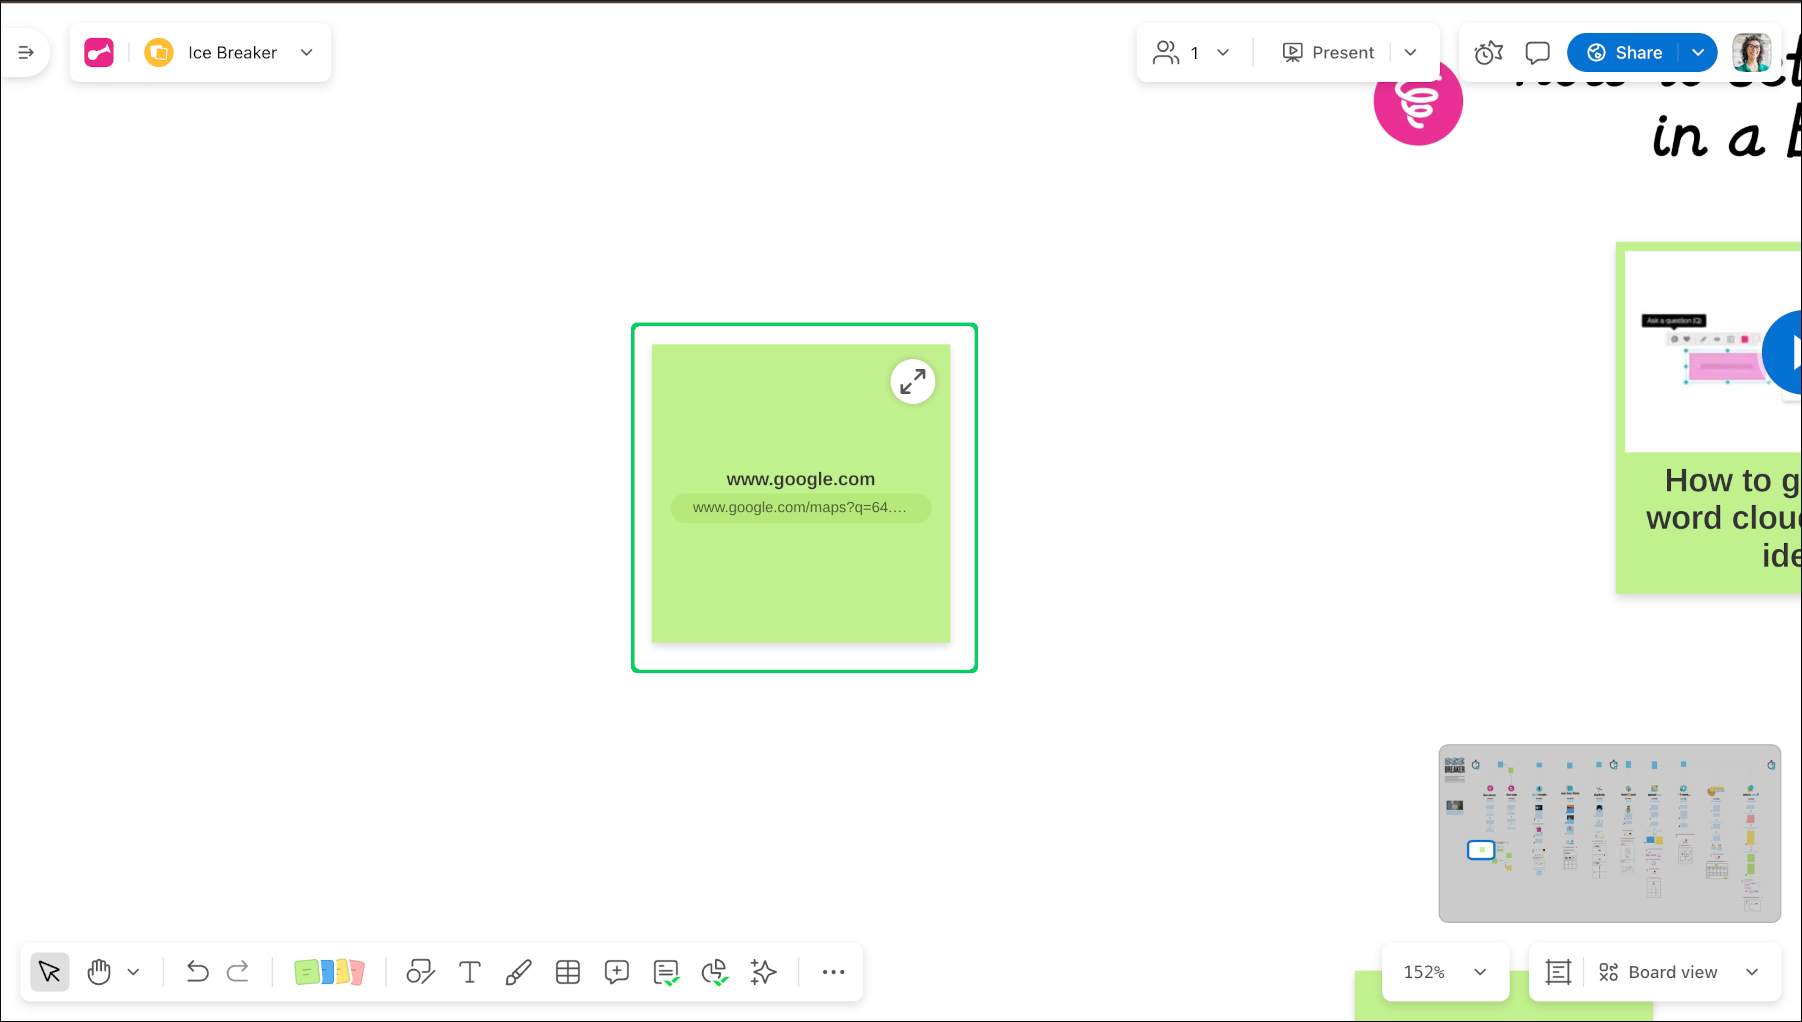Expand the left sidebar panel
This screenshot has width=1802, height=1022.
point(25,51)
